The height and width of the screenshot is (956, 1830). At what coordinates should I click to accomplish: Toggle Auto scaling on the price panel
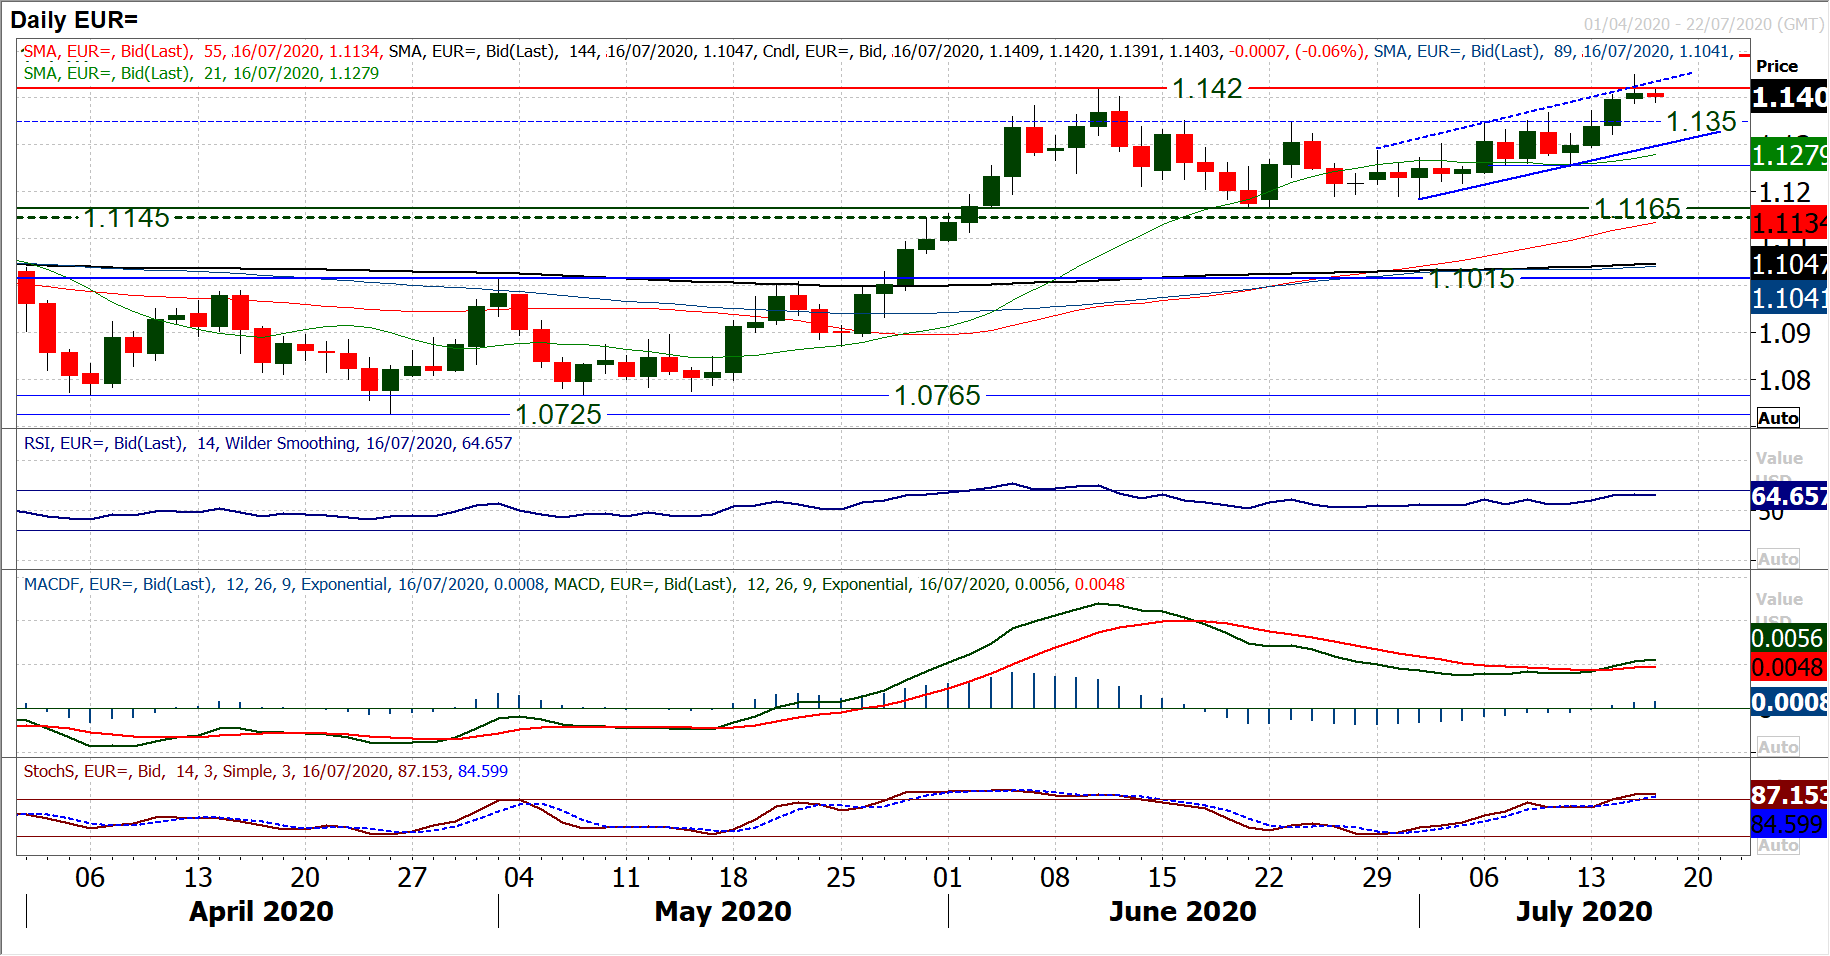point(1777,418)
